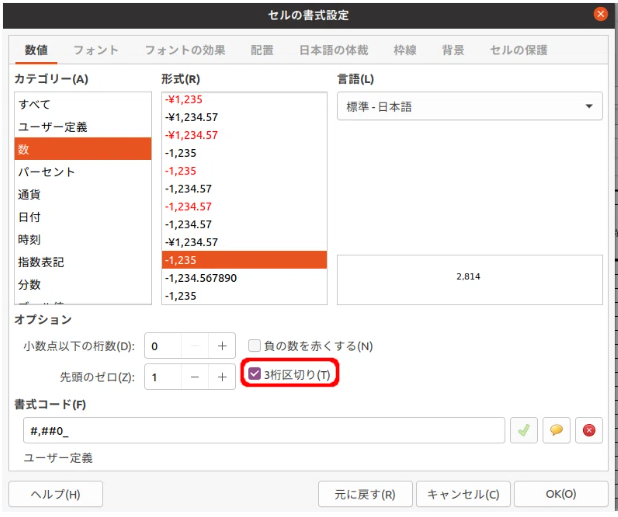
Task: Click the キャンセル button
Action: (463, 494)
